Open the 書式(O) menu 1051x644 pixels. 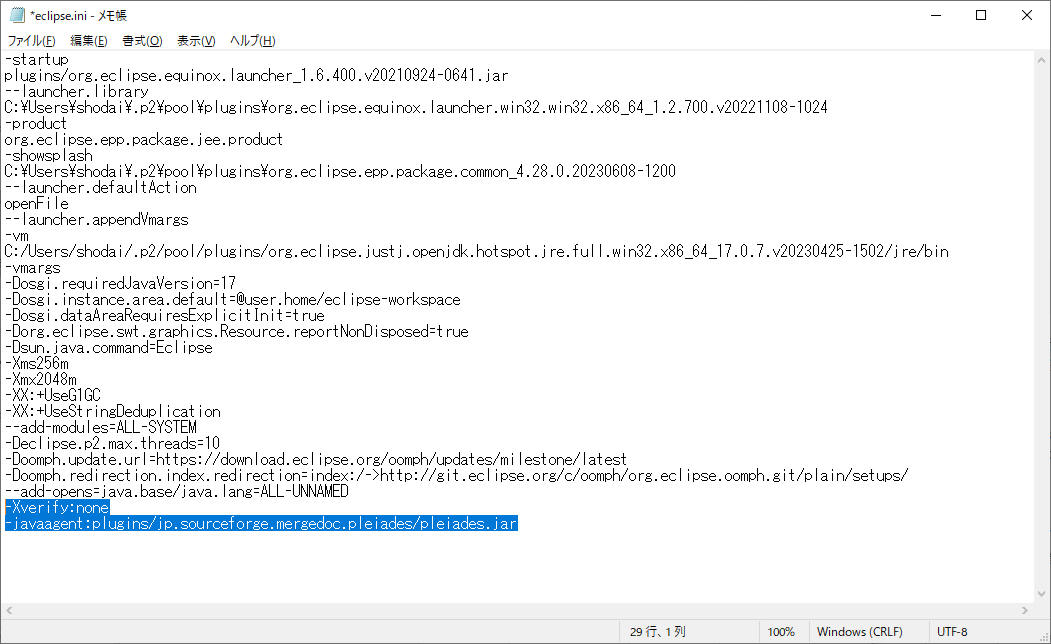(x=142, y=41)
